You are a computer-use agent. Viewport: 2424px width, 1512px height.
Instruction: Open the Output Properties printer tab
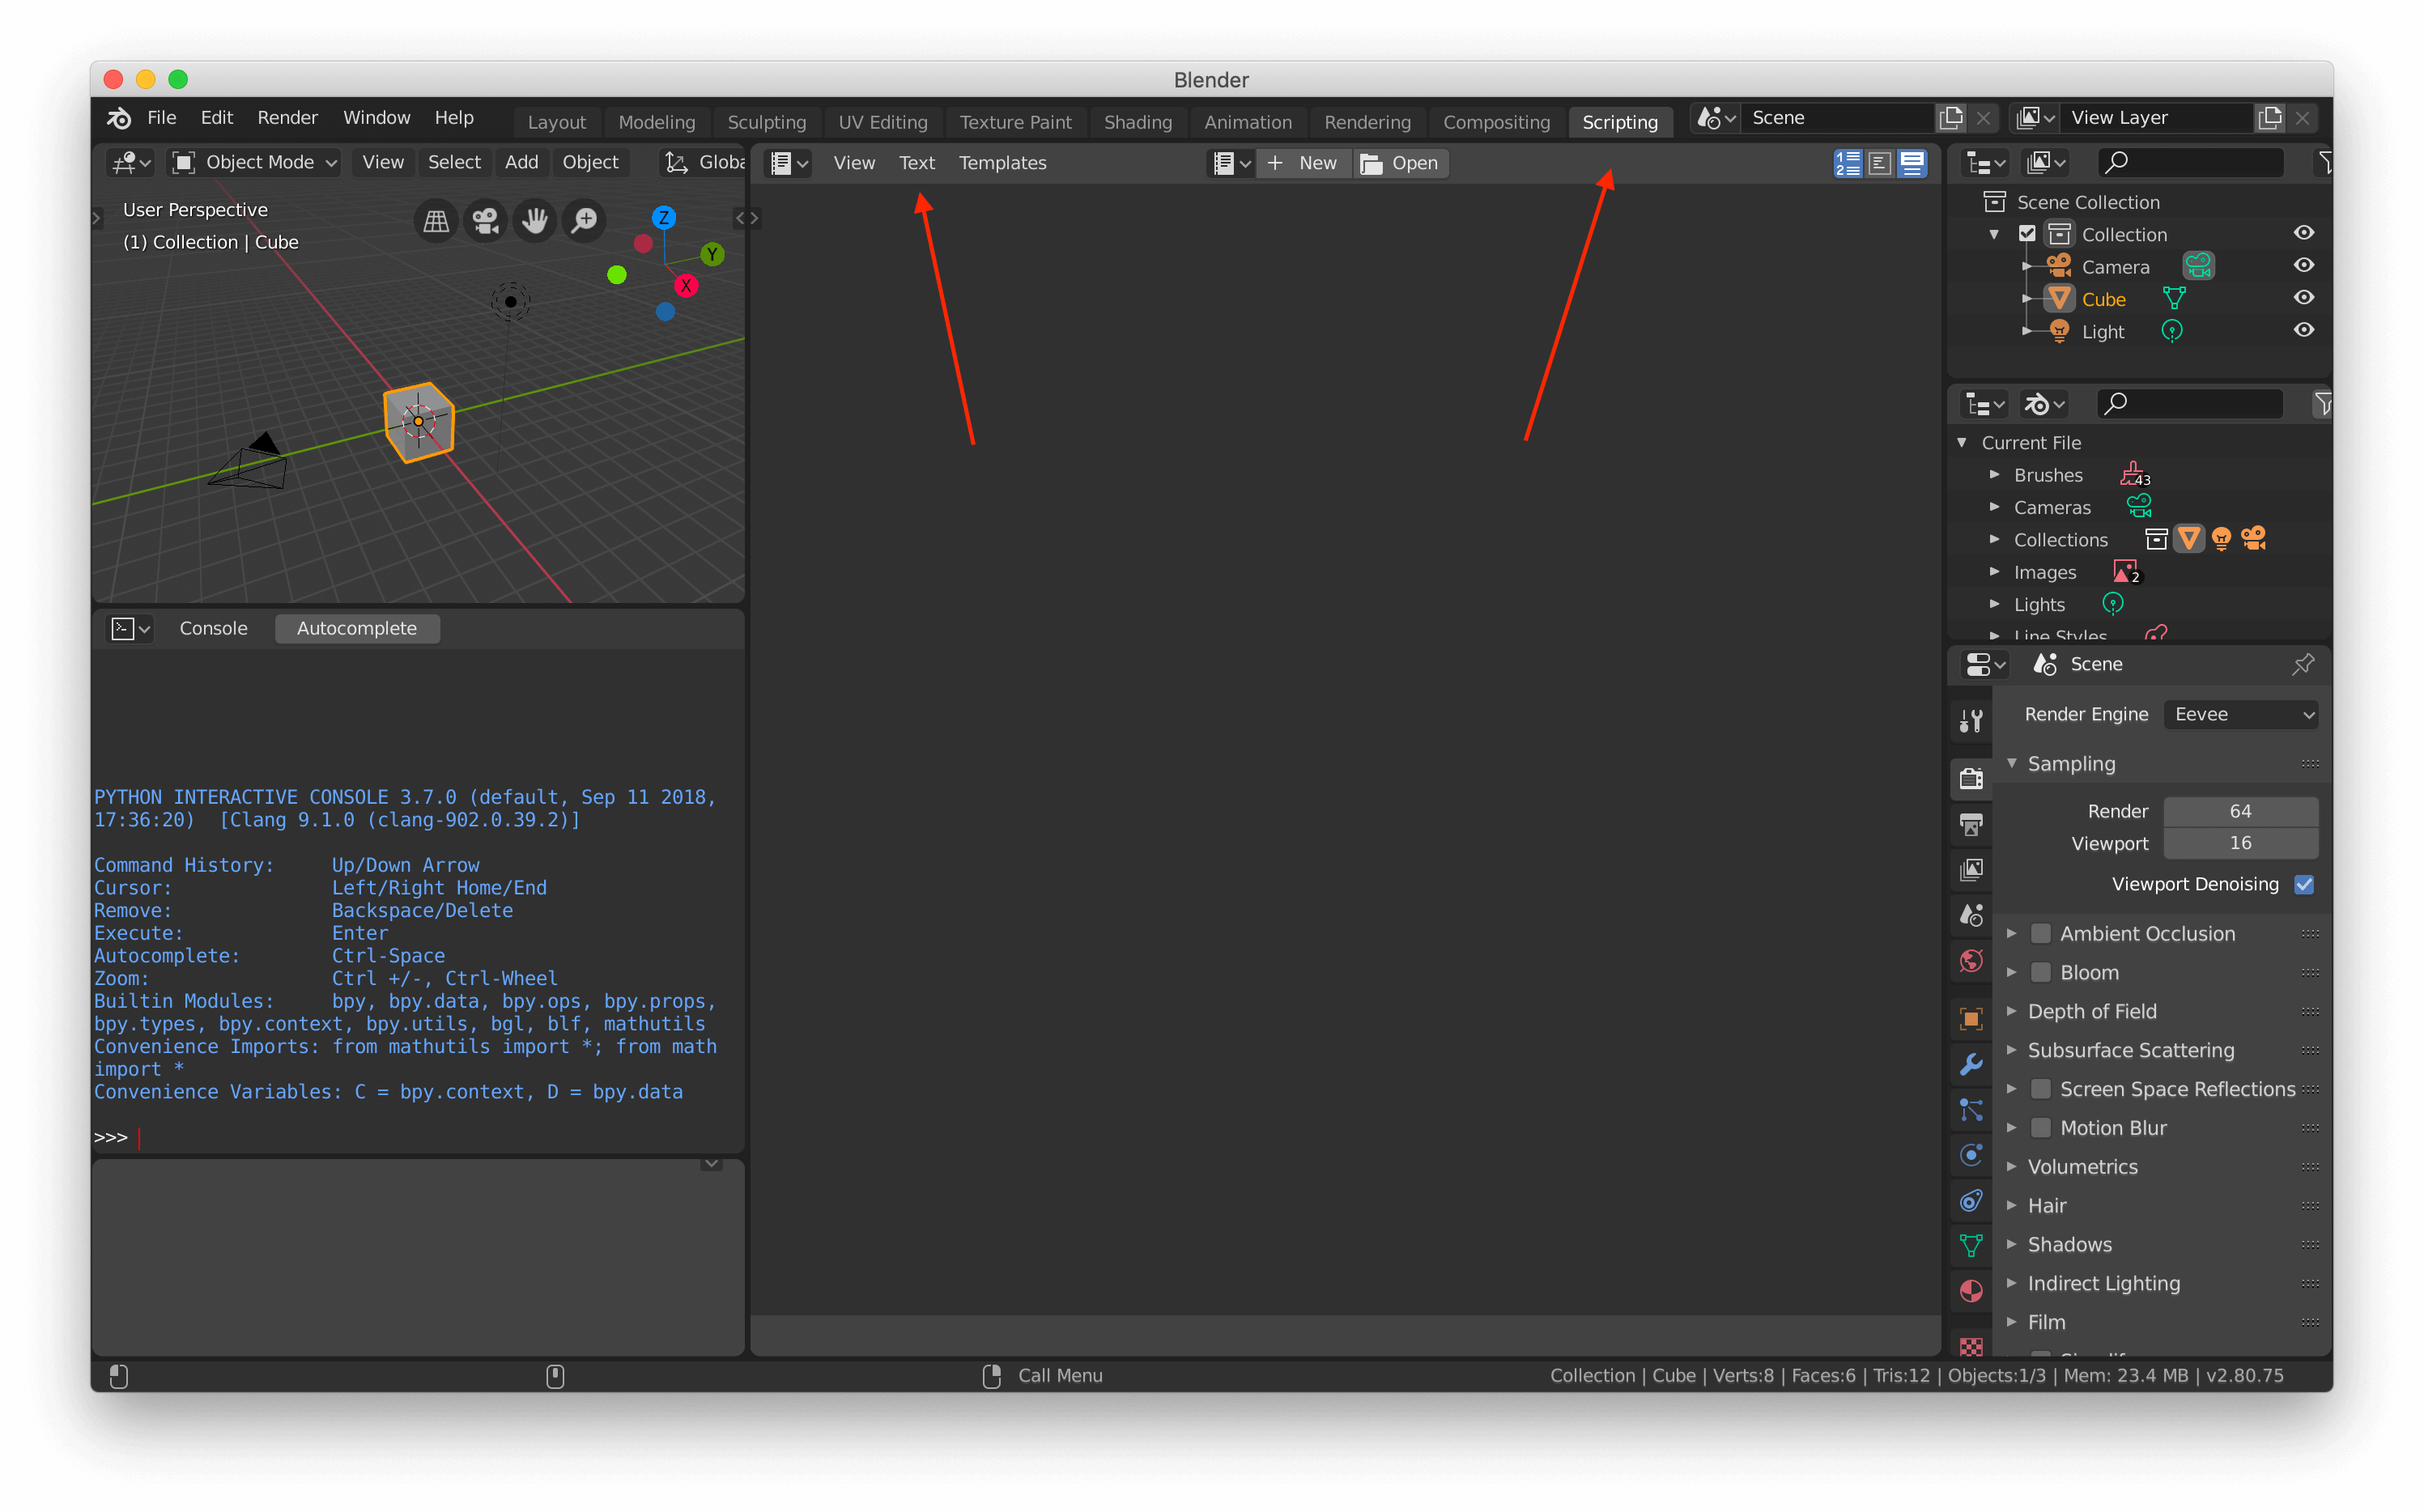pyautogui.click(x=1970, y=825)
